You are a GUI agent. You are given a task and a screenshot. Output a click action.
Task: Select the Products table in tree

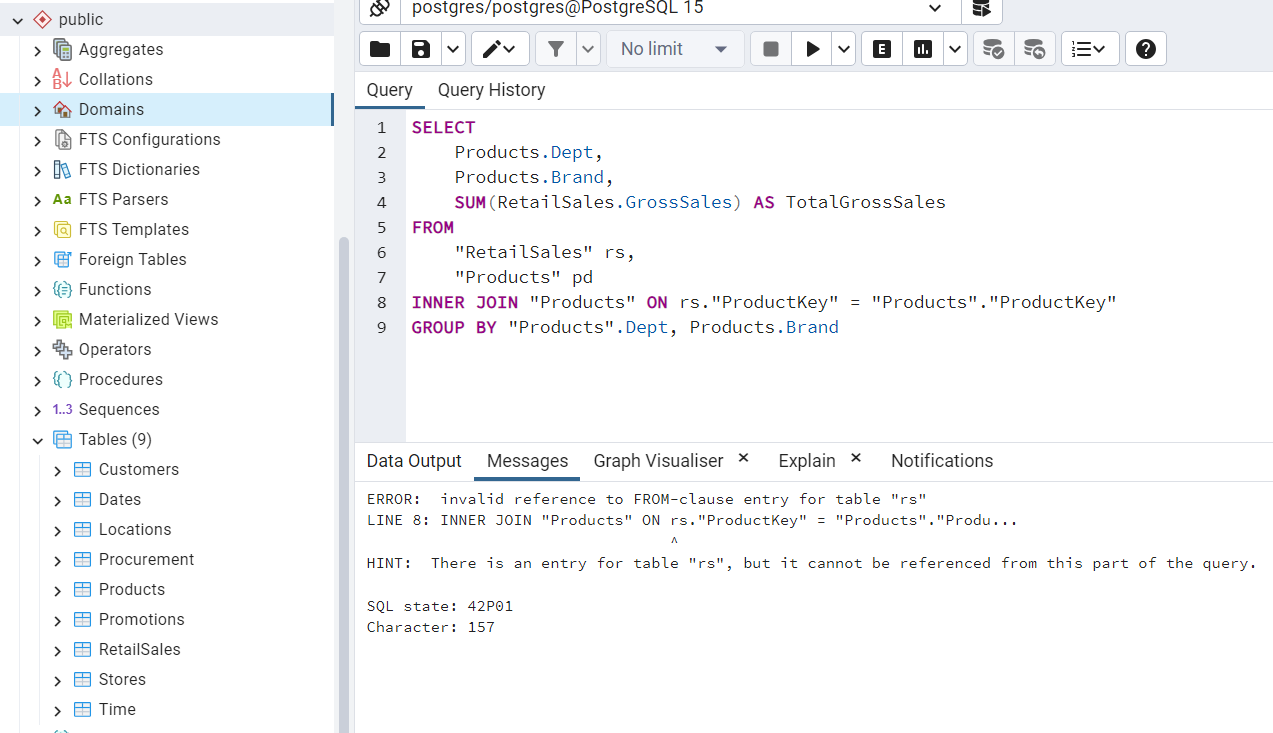click(x=131, y=589)
